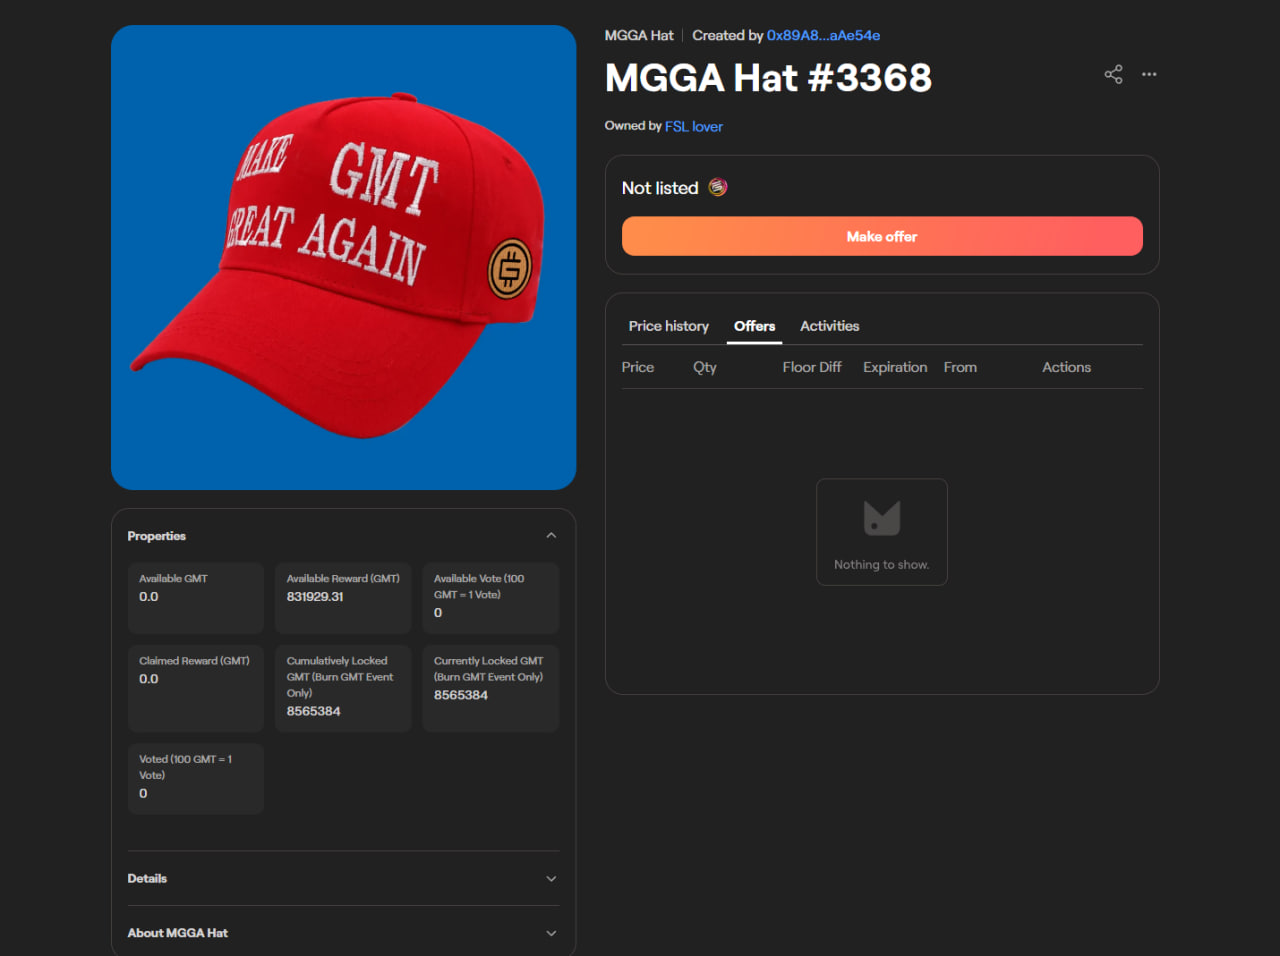Collapse the Properties section

click(x=551, y=536)
